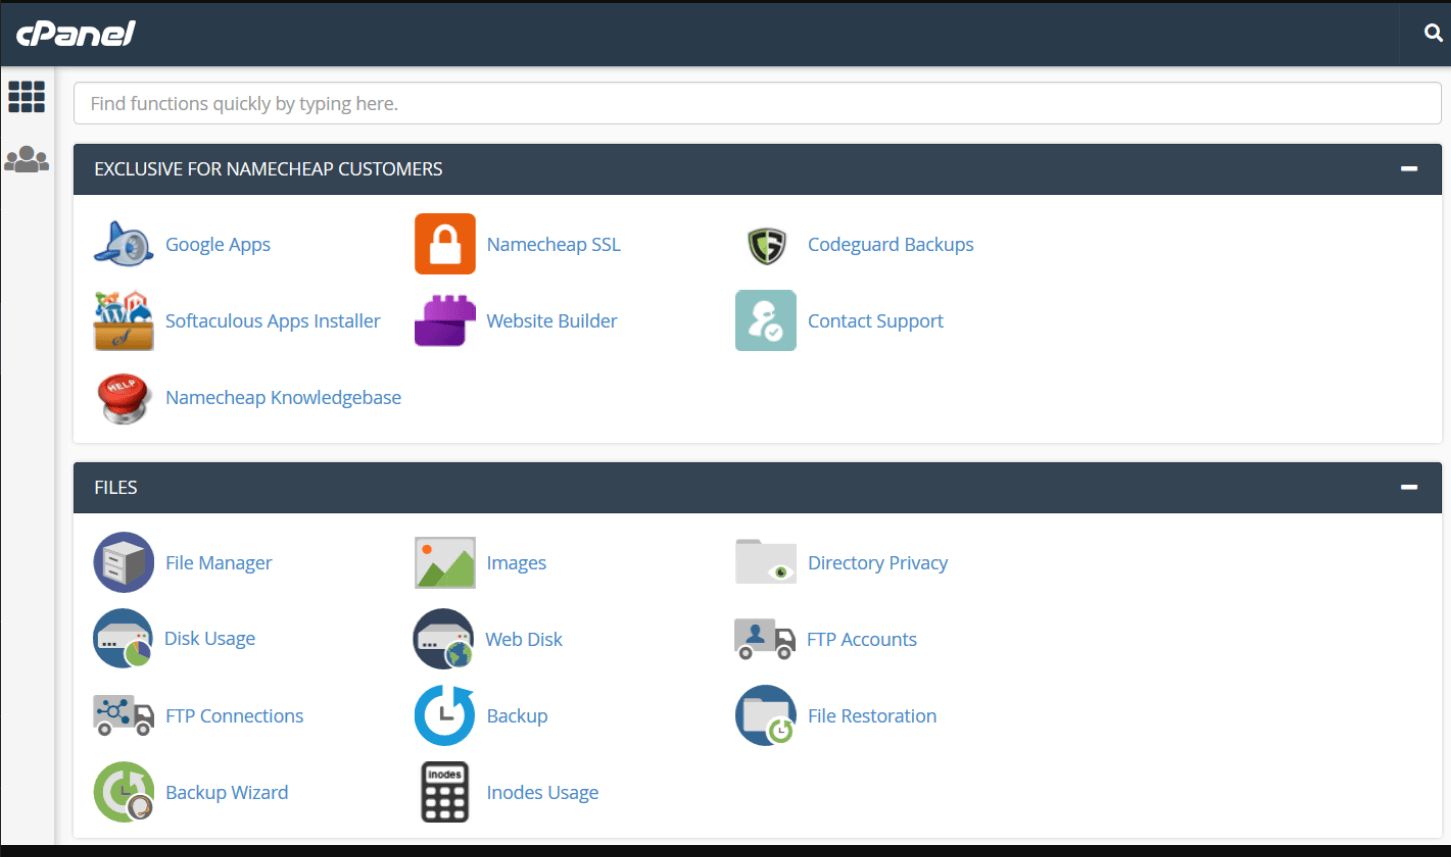Image resolution: width=1451 pixels, height=857 pixels.
Task: Open the Web Disk text link
Action: point(524,639)
